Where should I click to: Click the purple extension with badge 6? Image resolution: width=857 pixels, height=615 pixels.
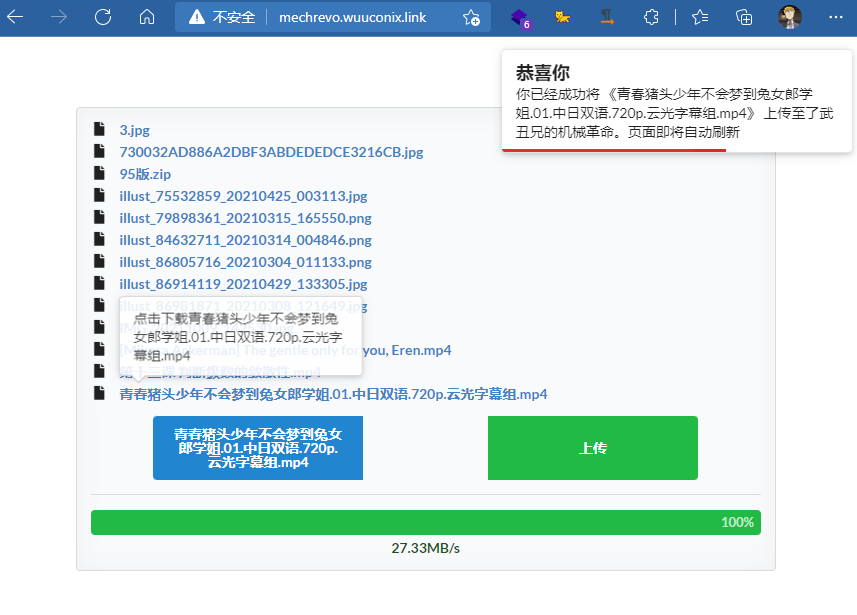point(520,17)
